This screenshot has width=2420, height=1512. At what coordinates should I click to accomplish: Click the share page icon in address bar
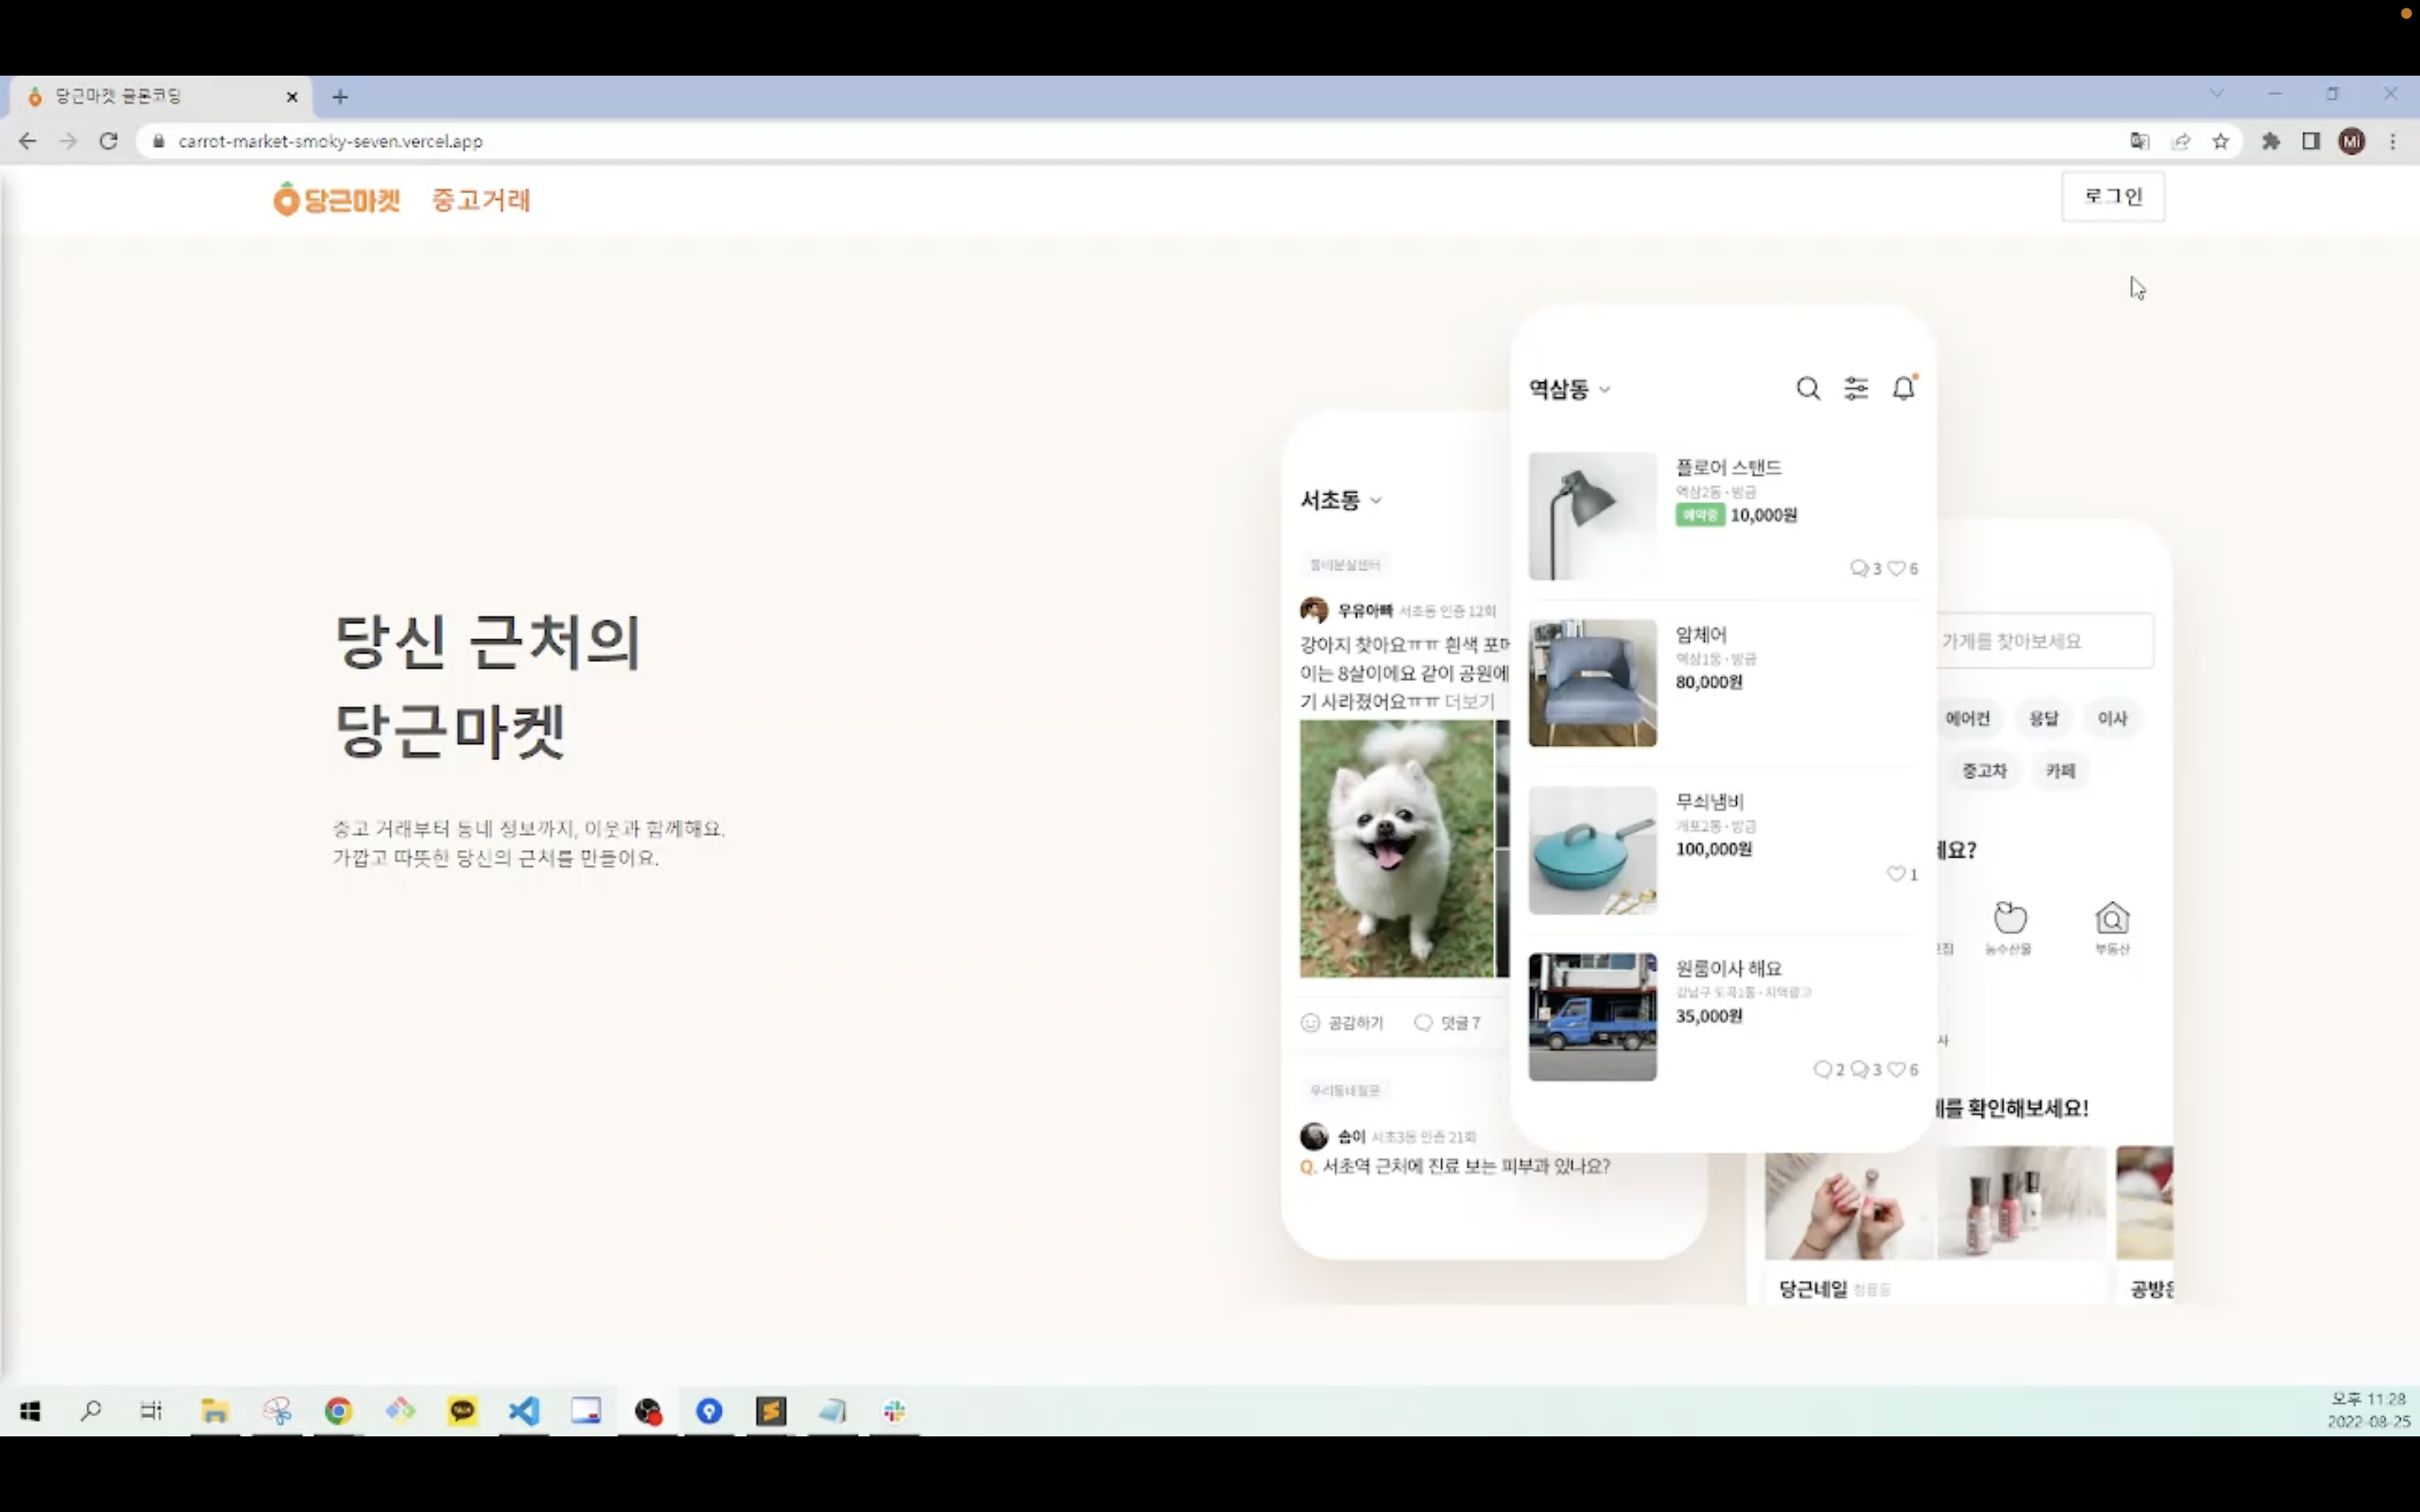[x=2181, y=141]
